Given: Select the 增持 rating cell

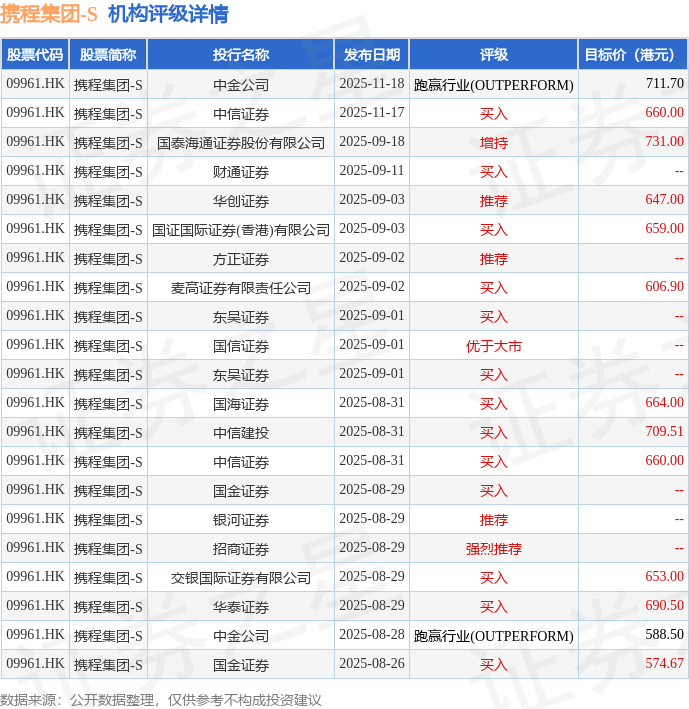Looking at the screenshot, I should [x=494, y=143].
